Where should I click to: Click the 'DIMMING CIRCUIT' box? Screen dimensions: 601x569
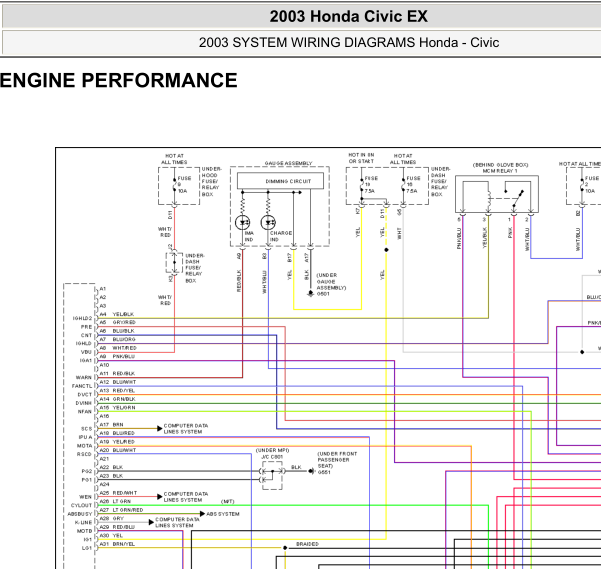click(281, 181)
